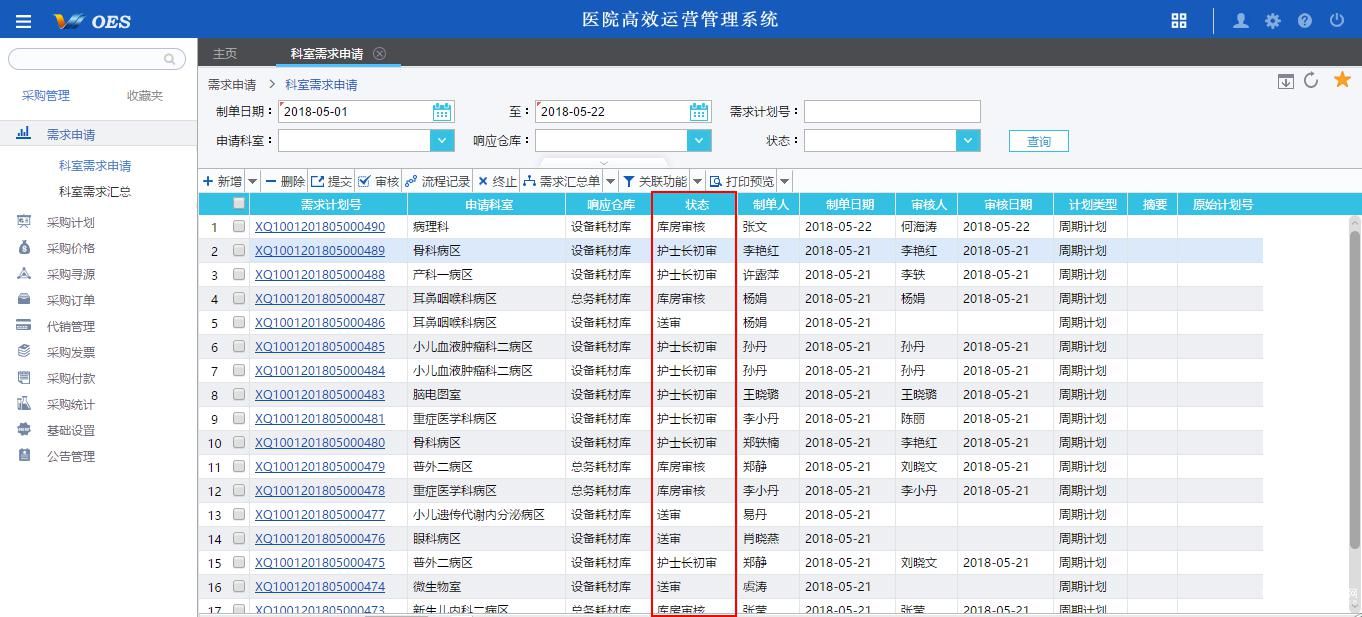Image resolution: width=1362 pixels, height=617 pixels.
Task: Expand the 状态 filter dropdown
Action: 967,140
